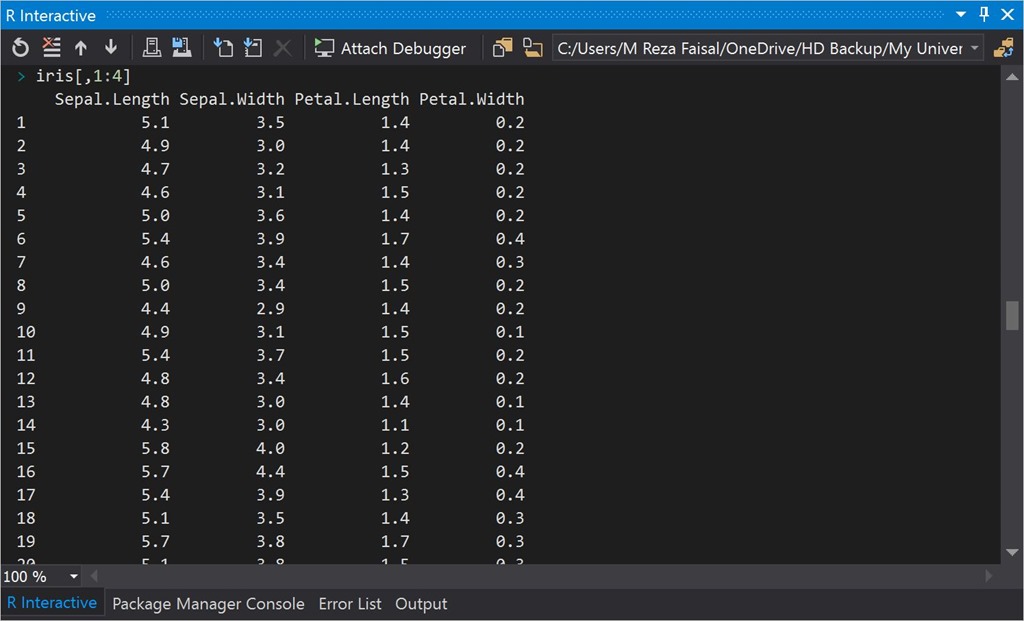Screen dimensions: 1024x621
Task: Open the working directory path dropdown
Action: point(974,48)
